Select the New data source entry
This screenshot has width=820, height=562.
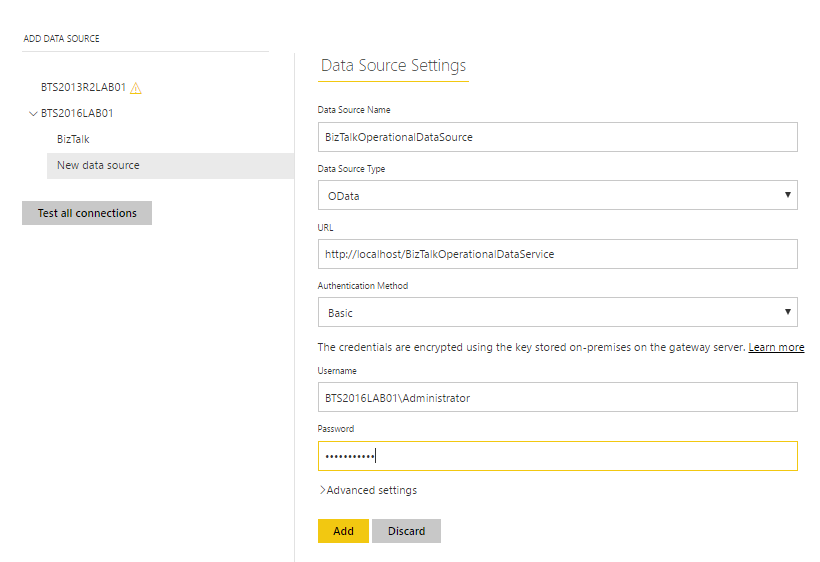pyautogui.click(x=98, y=166)
